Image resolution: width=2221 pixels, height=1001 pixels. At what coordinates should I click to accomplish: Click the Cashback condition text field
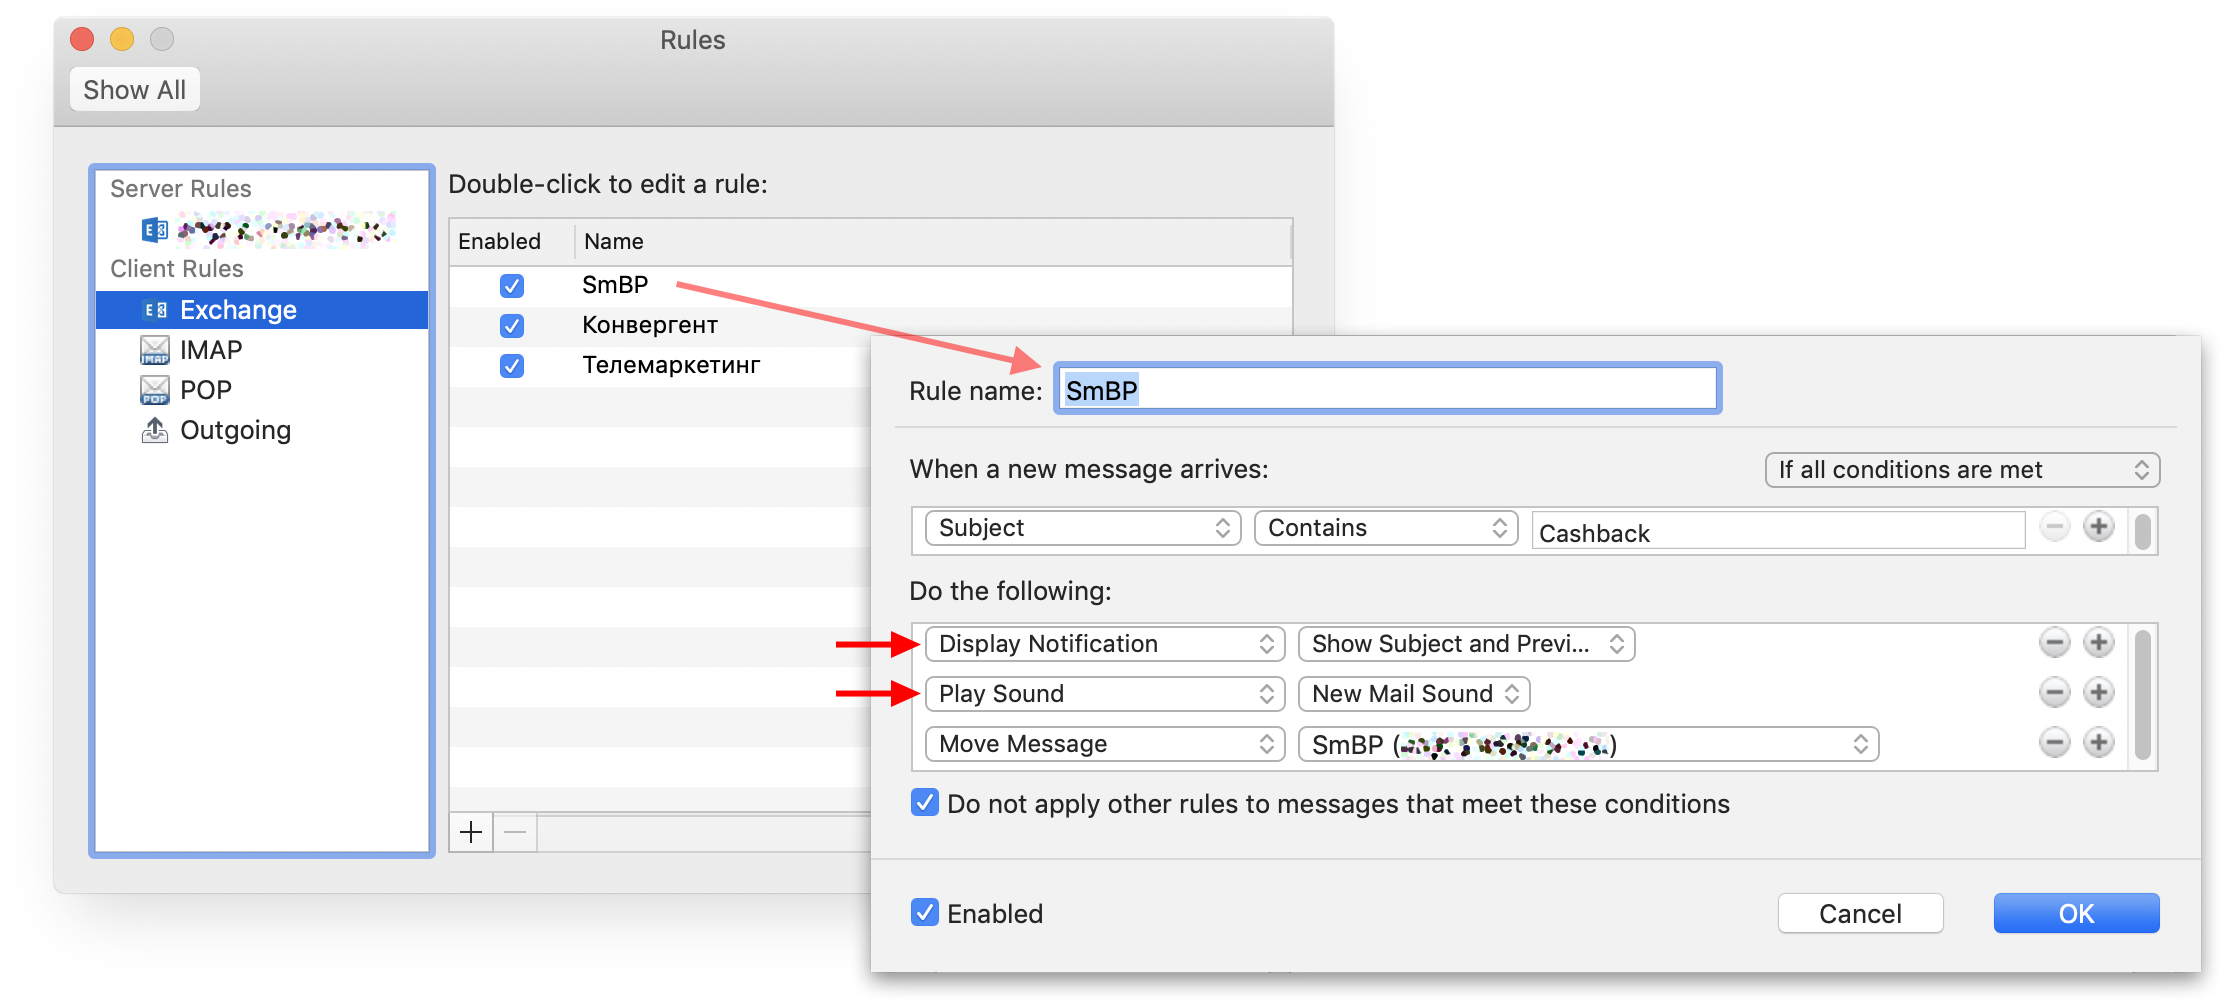pos(1778,532)
